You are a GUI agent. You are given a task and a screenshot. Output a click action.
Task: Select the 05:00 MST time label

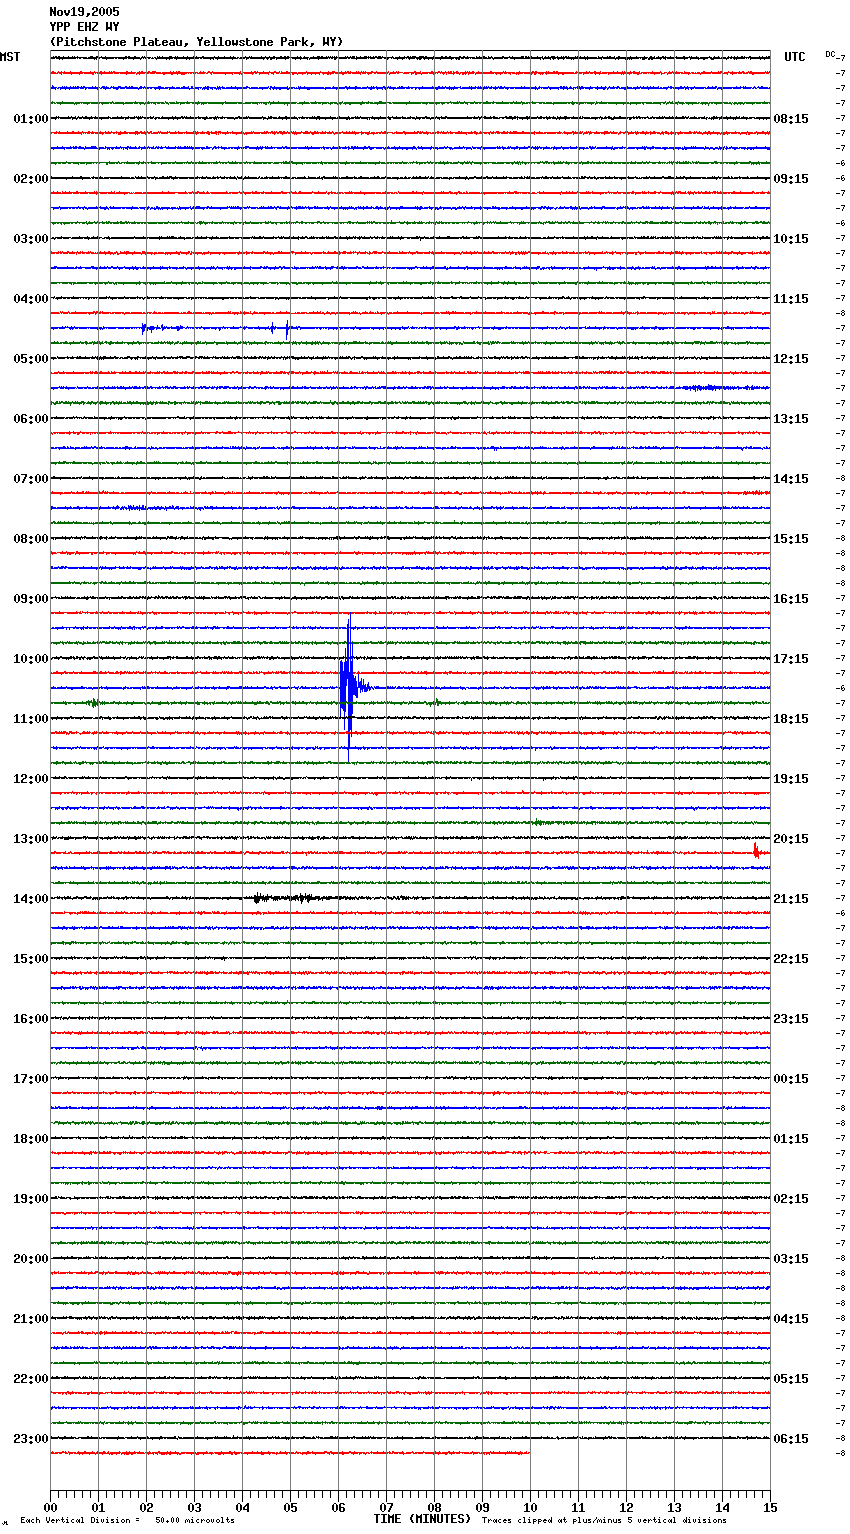pos(31,359)
